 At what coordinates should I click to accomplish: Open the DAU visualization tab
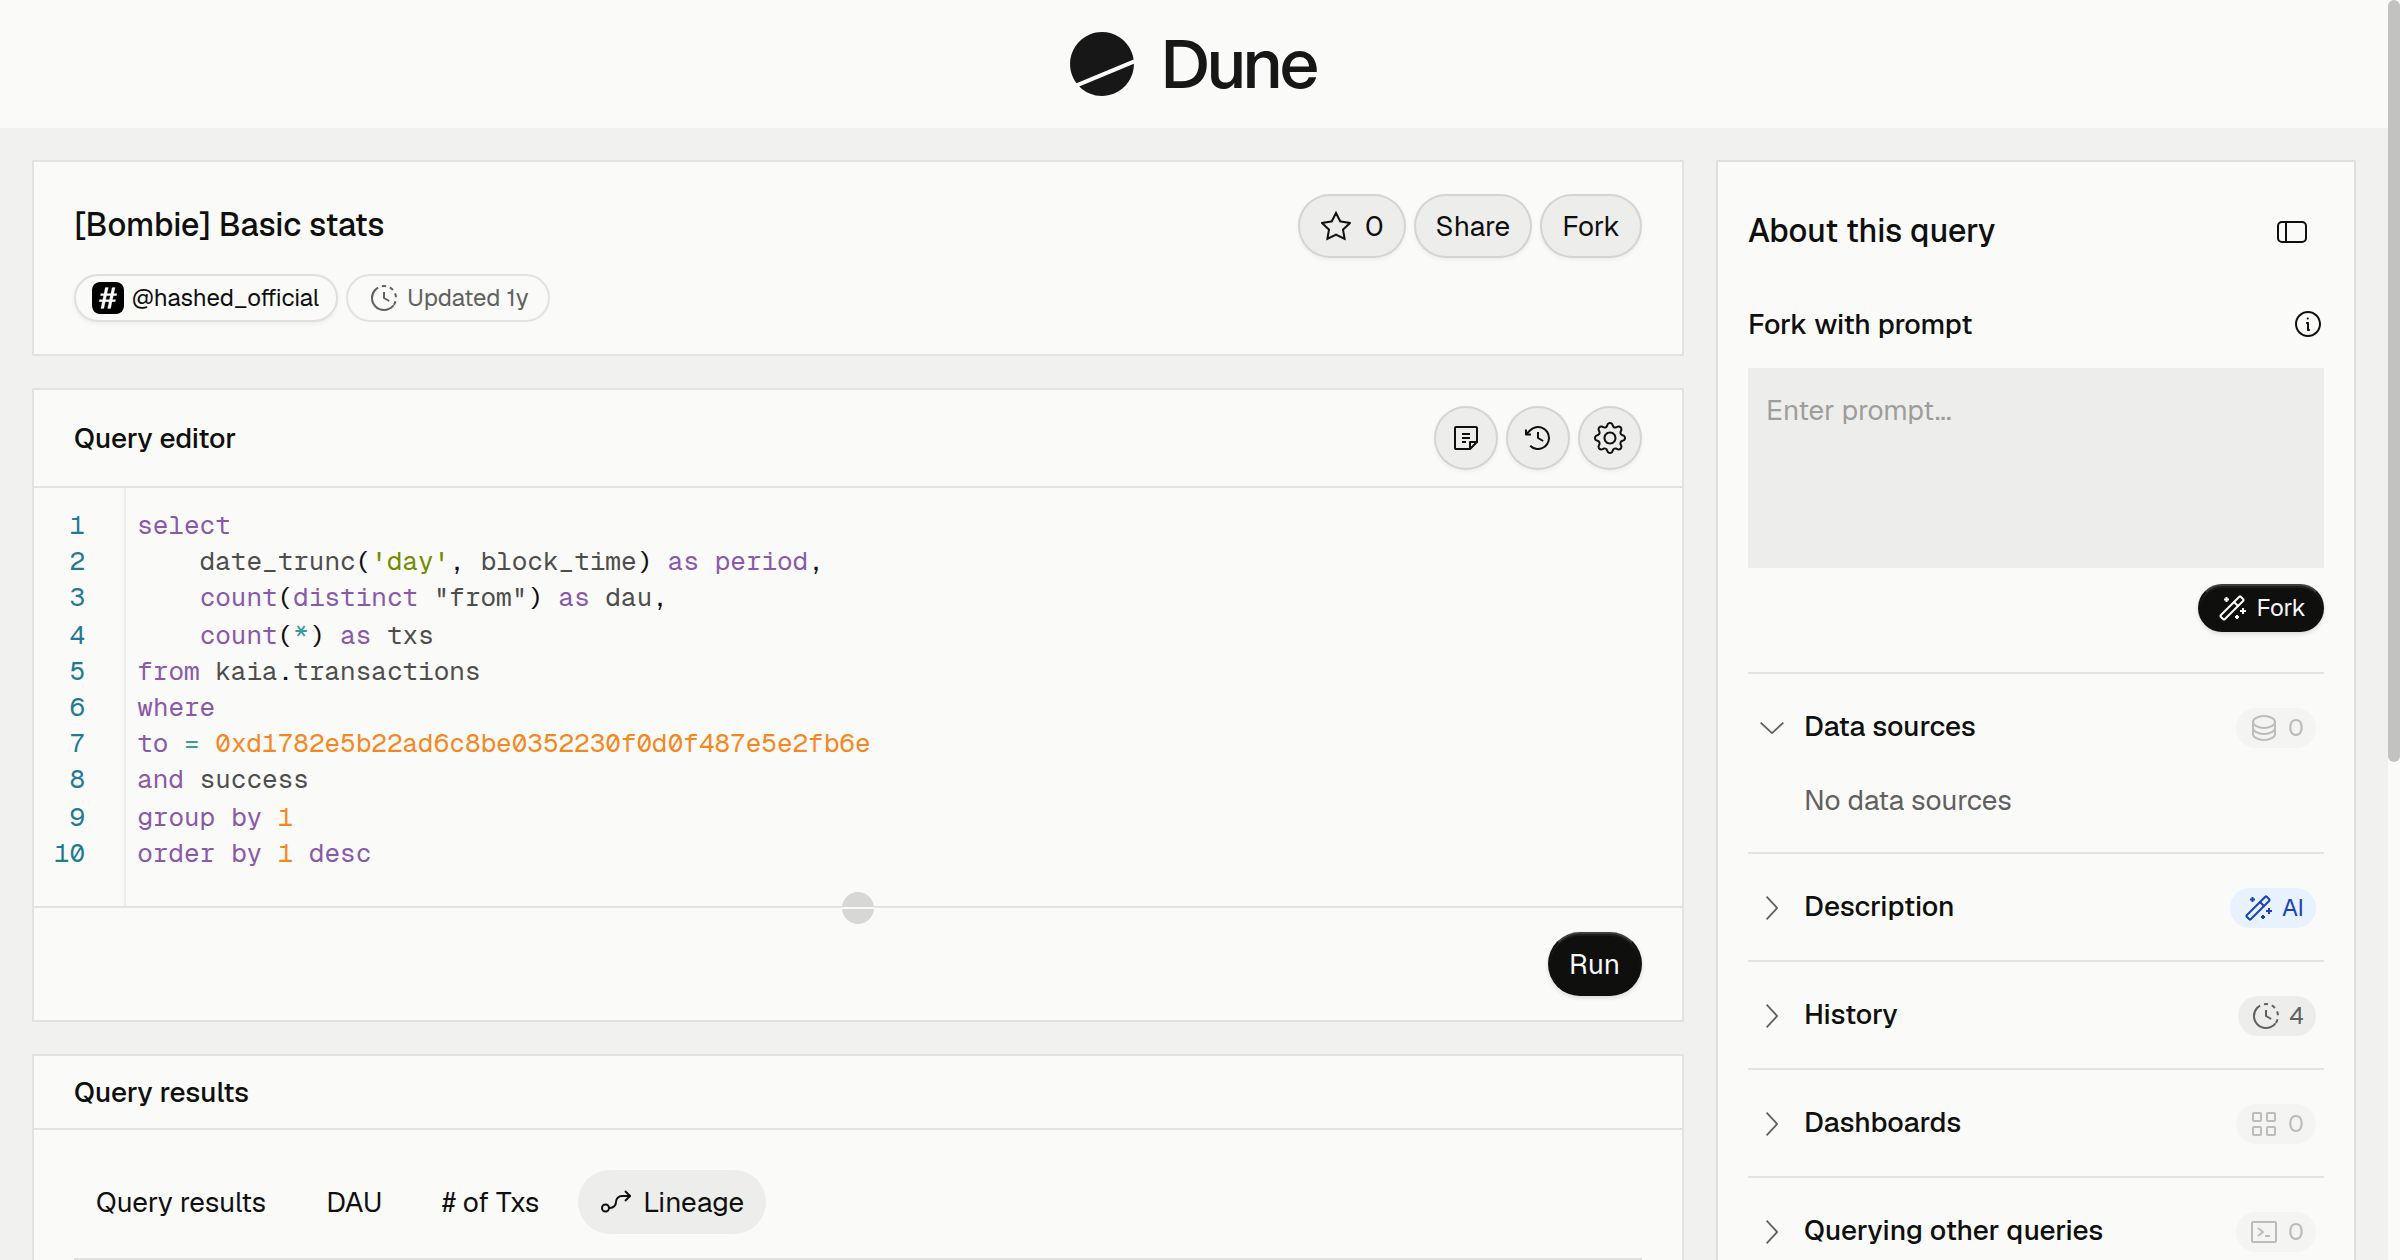(354, 1202)
